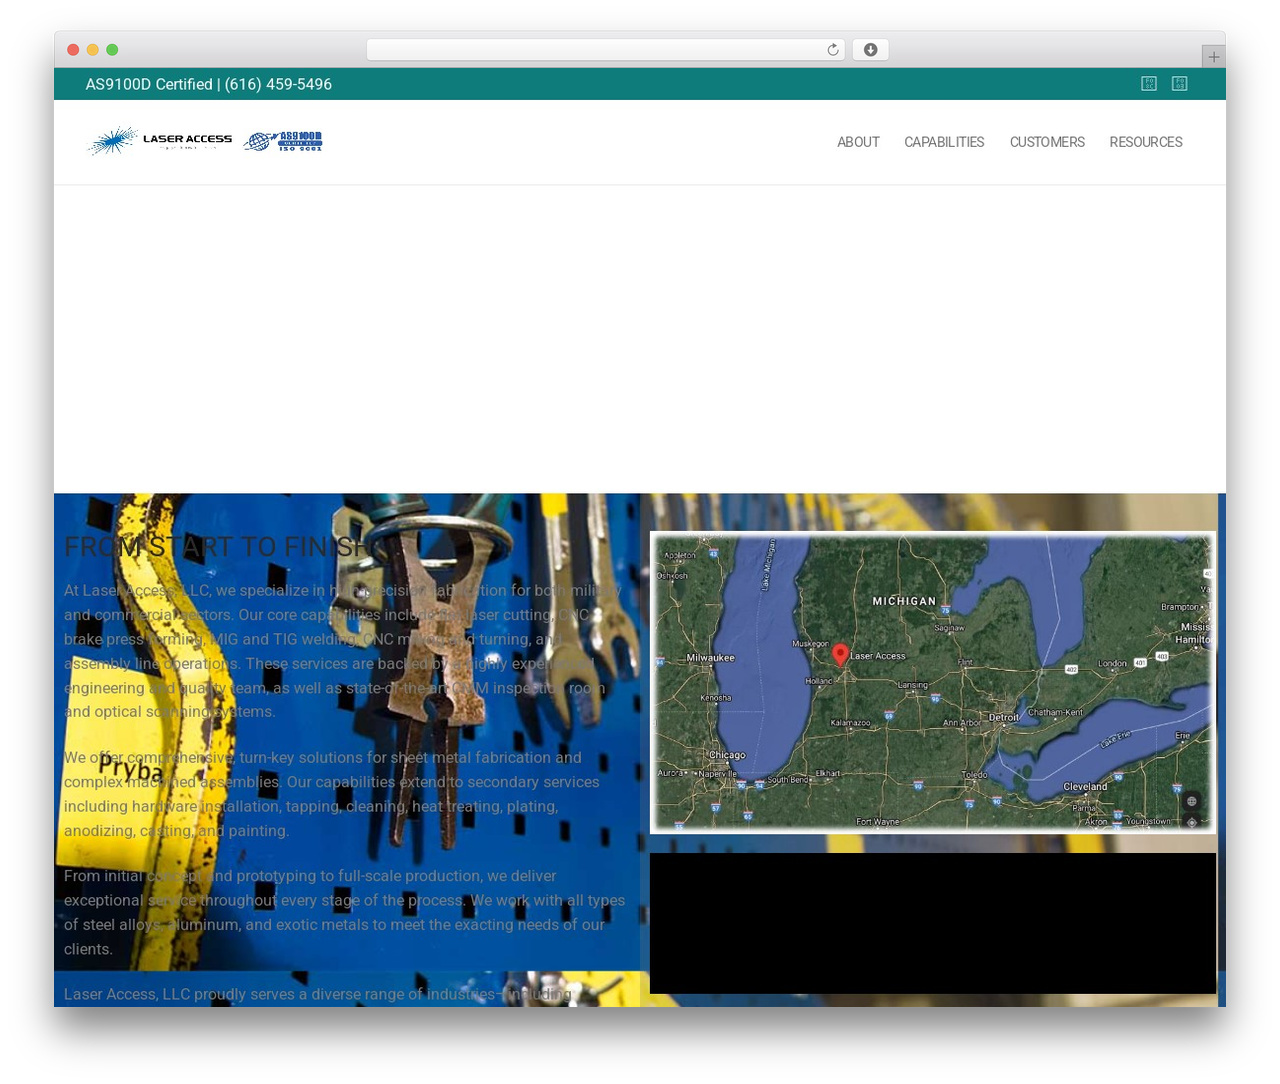
Task: Open the CUSTOMERS menu
Action: 1047,142
